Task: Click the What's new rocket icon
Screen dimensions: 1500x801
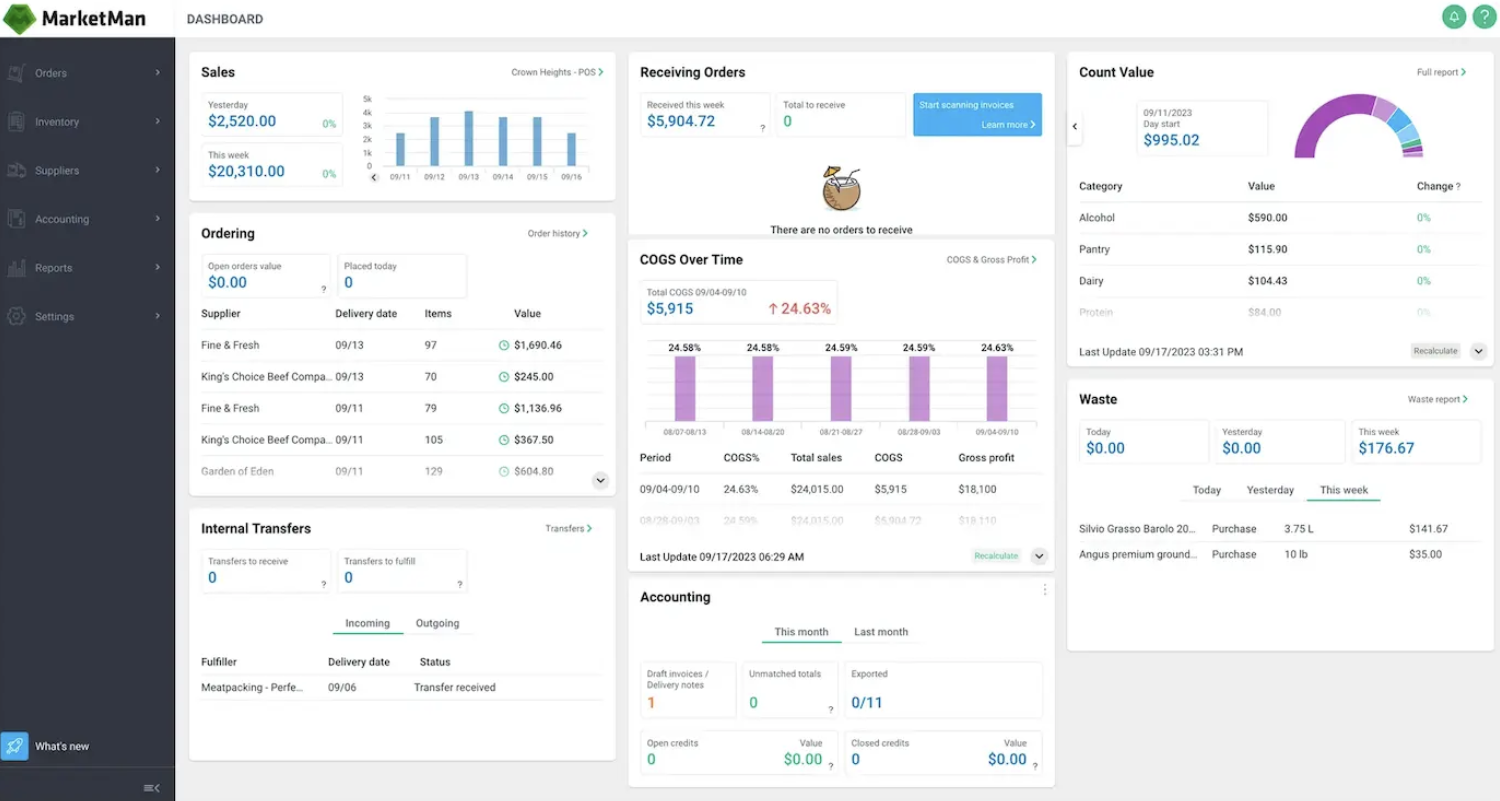Action: pos(15,746)
